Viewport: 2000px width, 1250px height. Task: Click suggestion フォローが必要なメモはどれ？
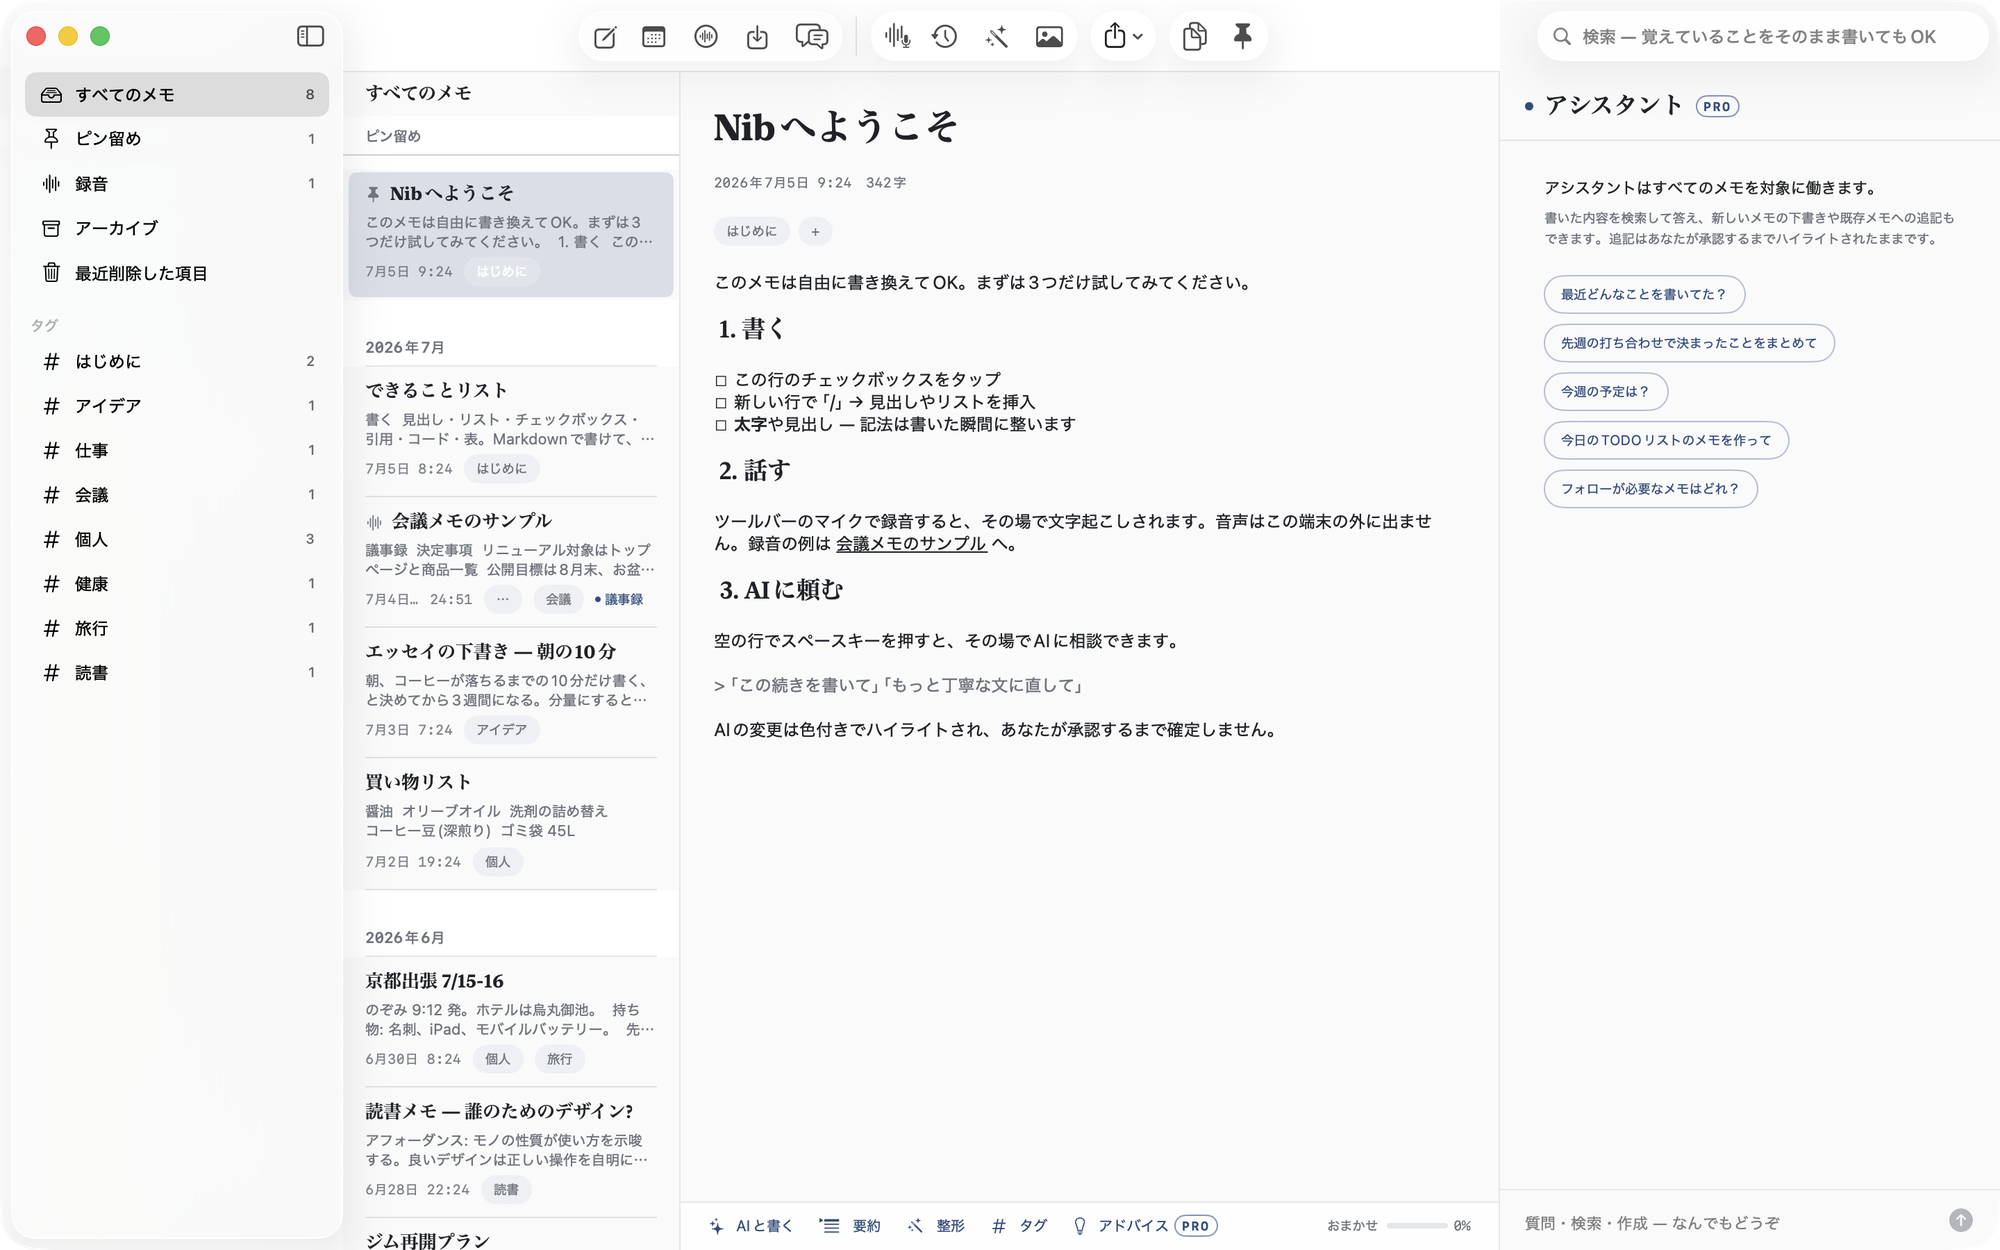pyautogui.click(x=1650, y=489)
